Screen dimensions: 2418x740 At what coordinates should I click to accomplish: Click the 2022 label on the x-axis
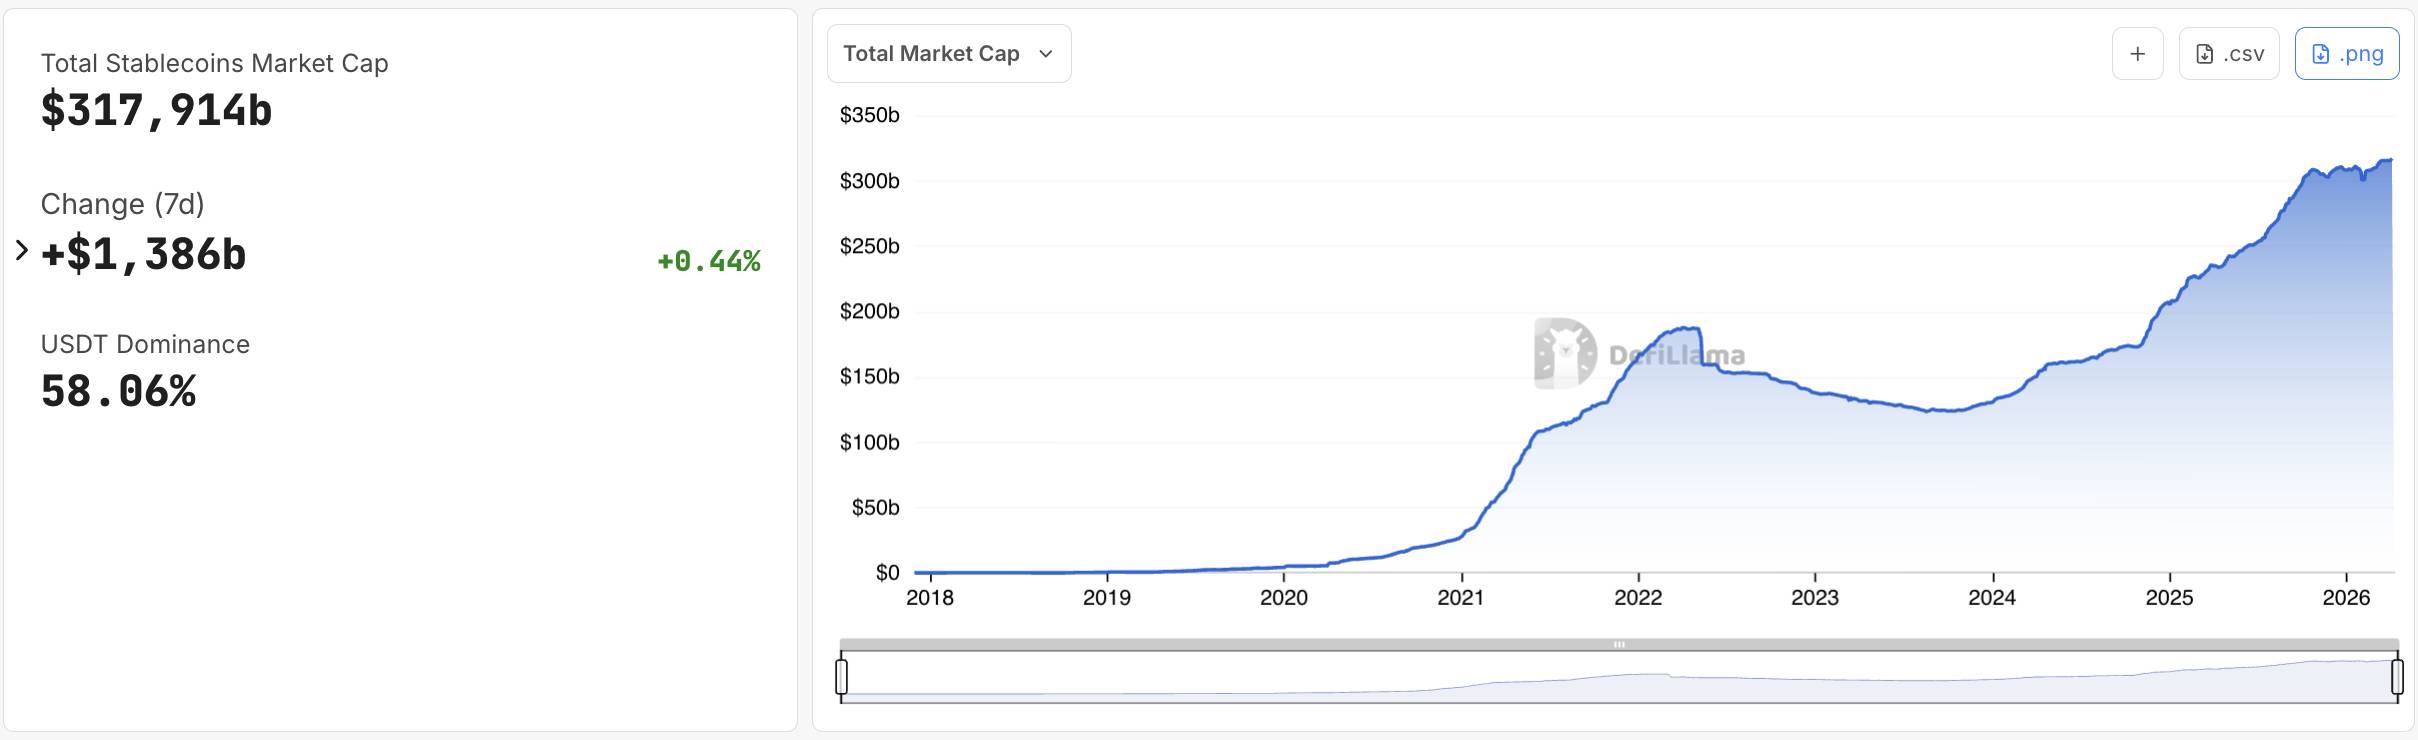(1638, 597)
